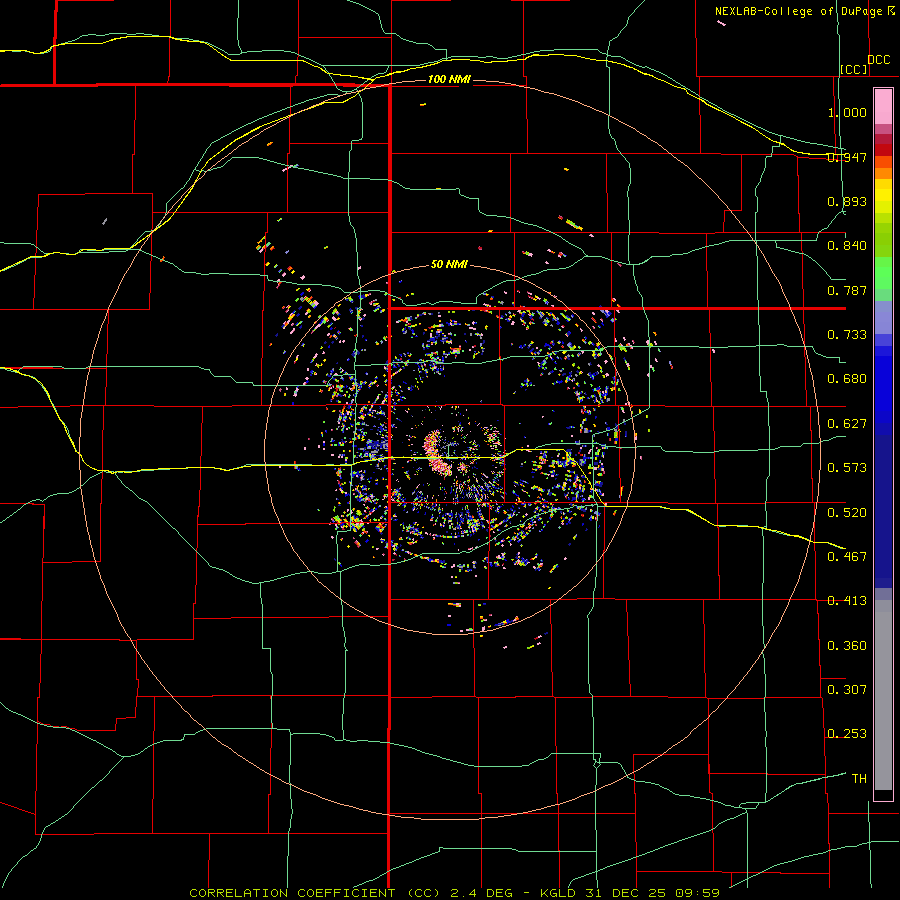
Task: Pick the lavender color bar segment
Action: click(x=883, y=317)
